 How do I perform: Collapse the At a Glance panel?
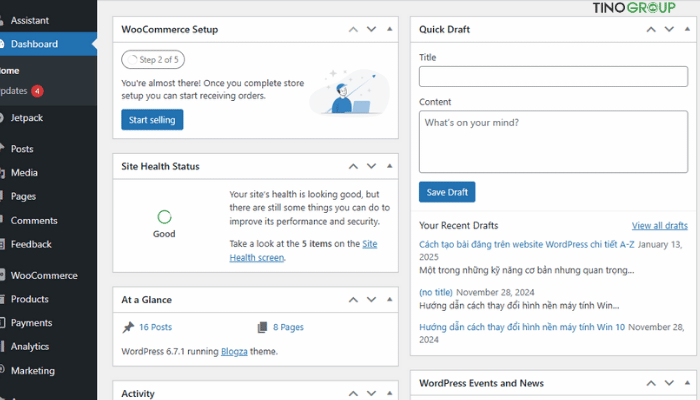(x=389, y=299)
